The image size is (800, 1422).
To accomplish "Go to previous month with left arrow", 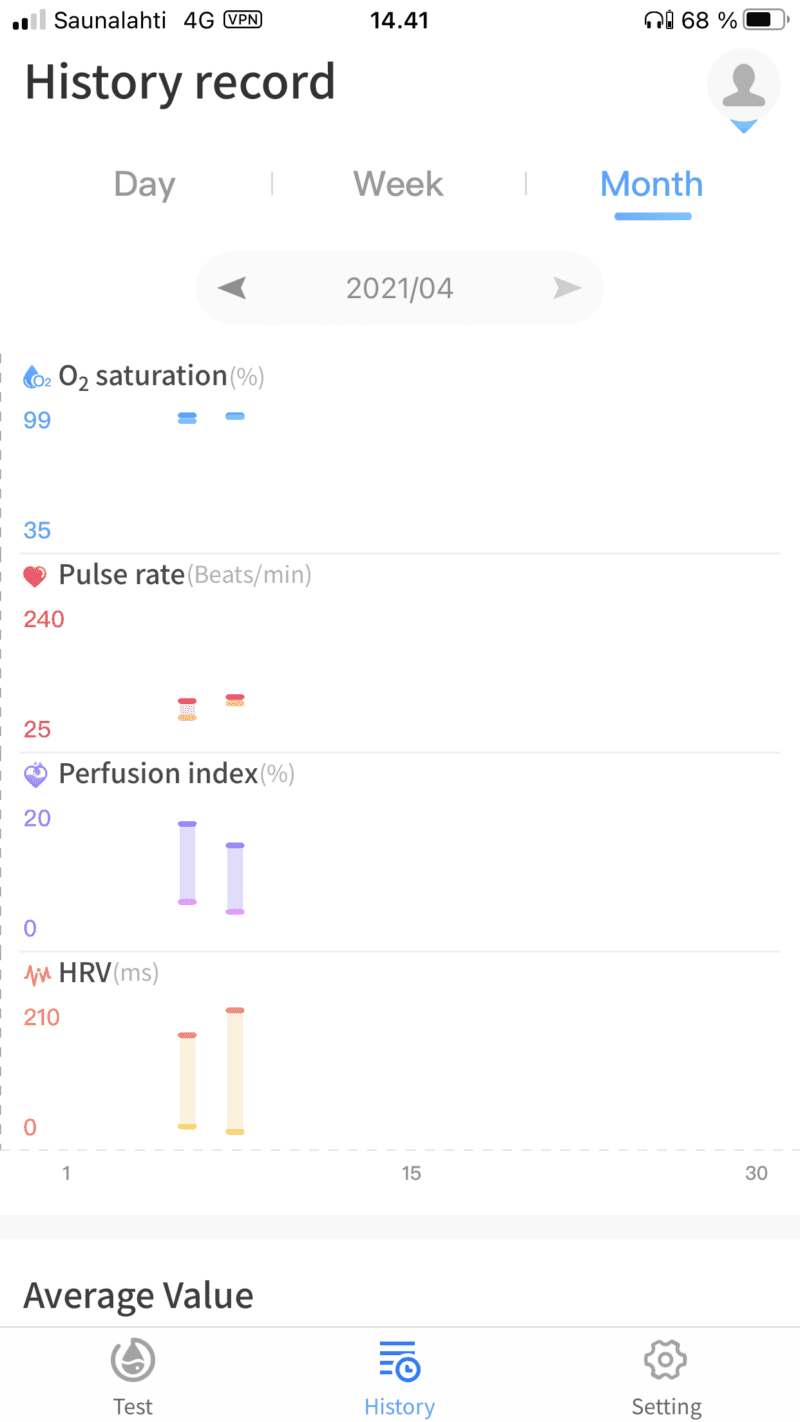I will click(x=232, y=289).
